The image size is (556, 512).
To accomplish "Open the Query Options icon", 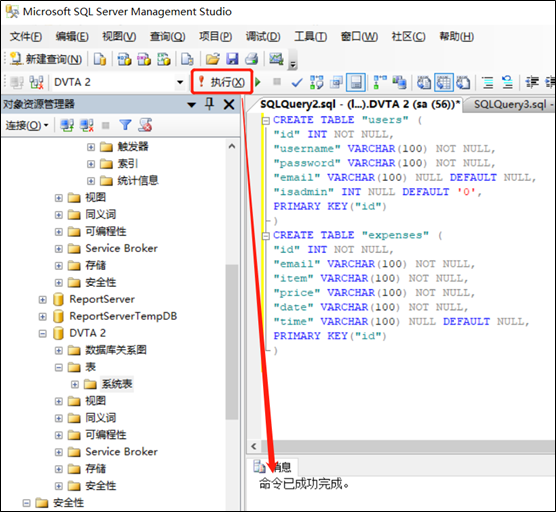I will 336,82.
